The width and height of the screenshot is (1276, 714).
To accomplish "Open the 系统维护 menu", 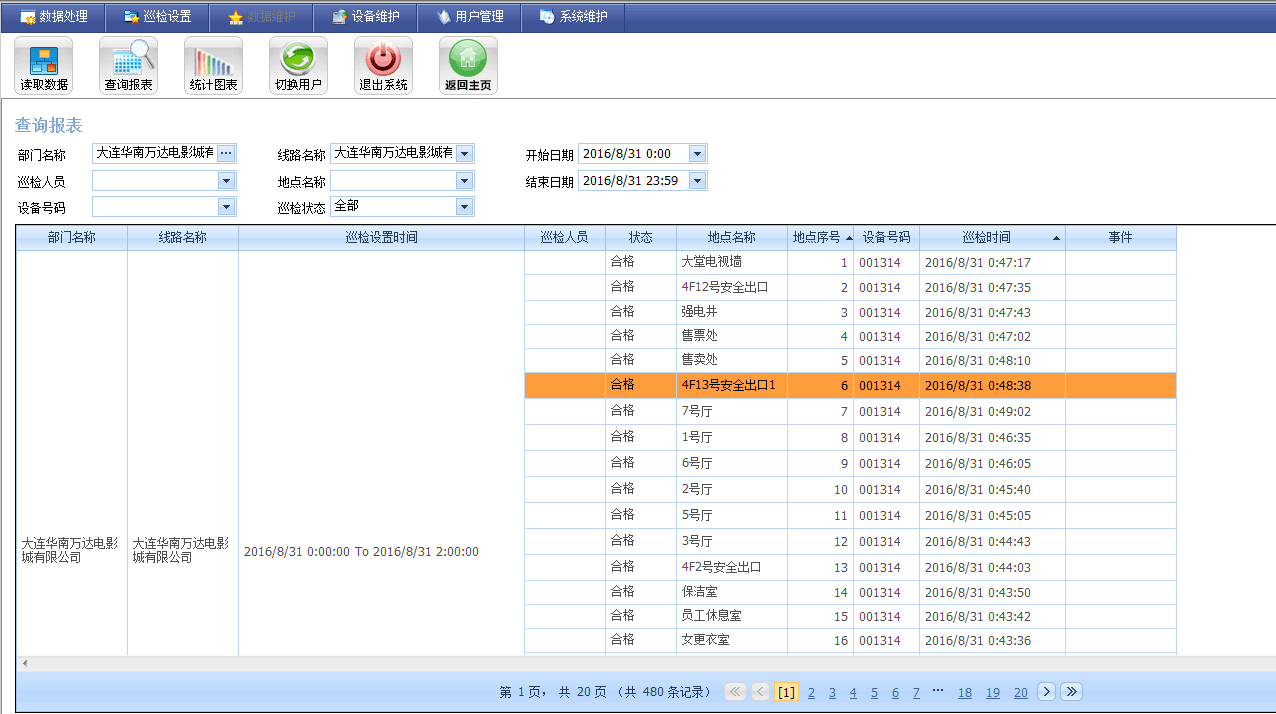I will click(573, 17).
